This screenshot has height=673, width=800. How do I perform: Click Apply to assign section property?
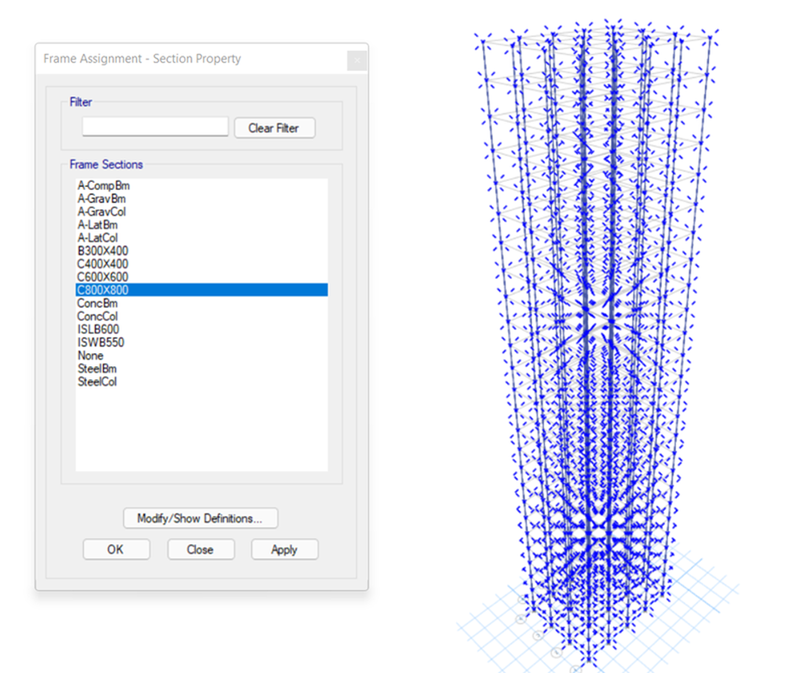(x=285, y=550)
